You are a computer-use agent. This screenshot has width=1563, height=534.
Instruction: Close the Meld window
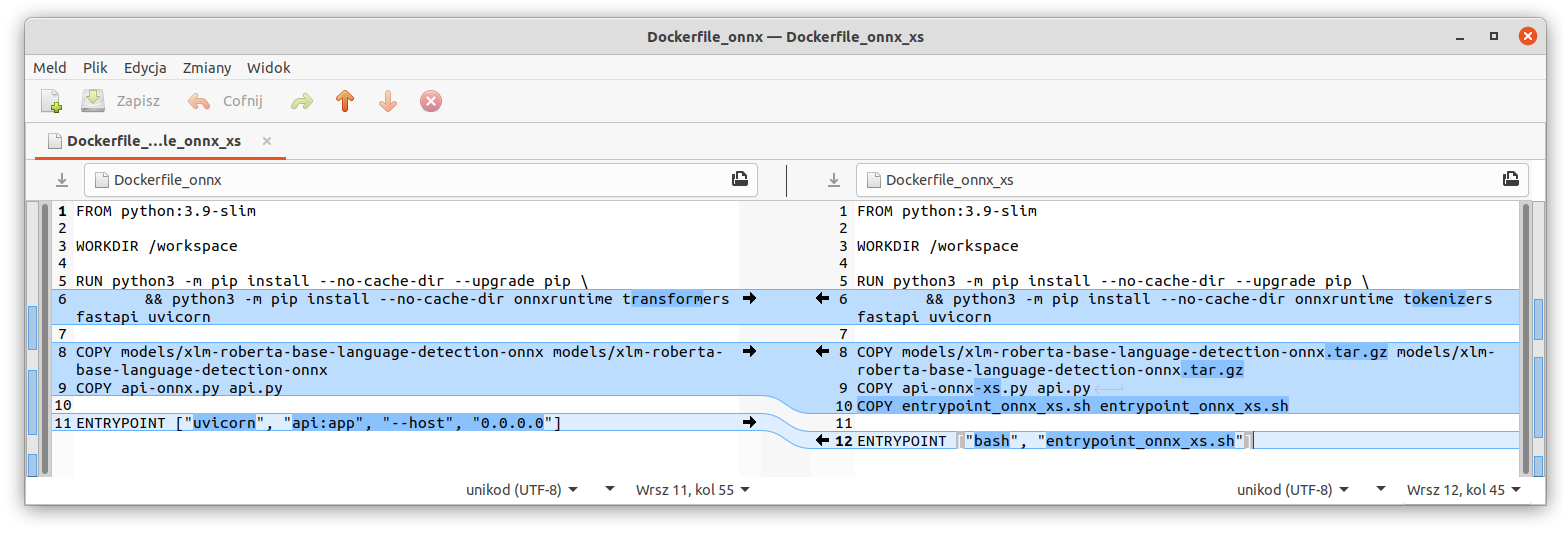pos(1527,37)
